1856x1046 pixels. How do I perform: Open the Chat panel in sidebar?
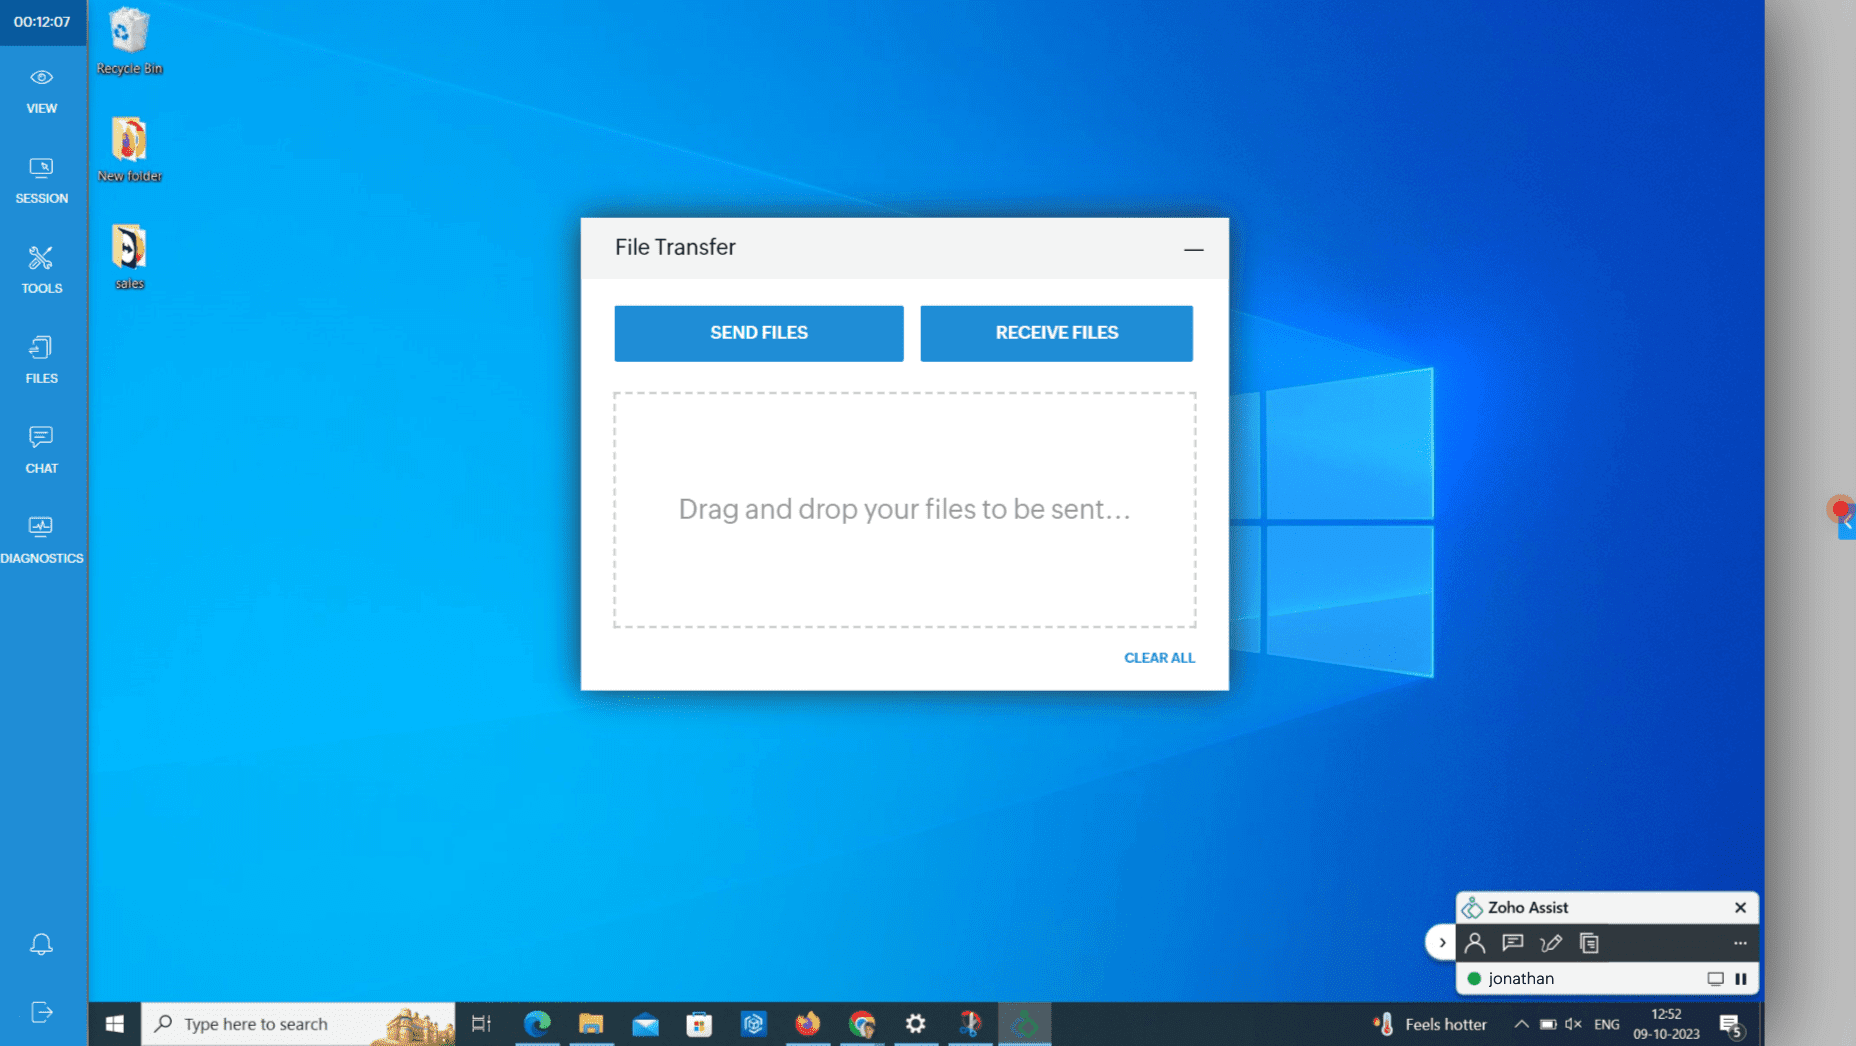point(41,450)
